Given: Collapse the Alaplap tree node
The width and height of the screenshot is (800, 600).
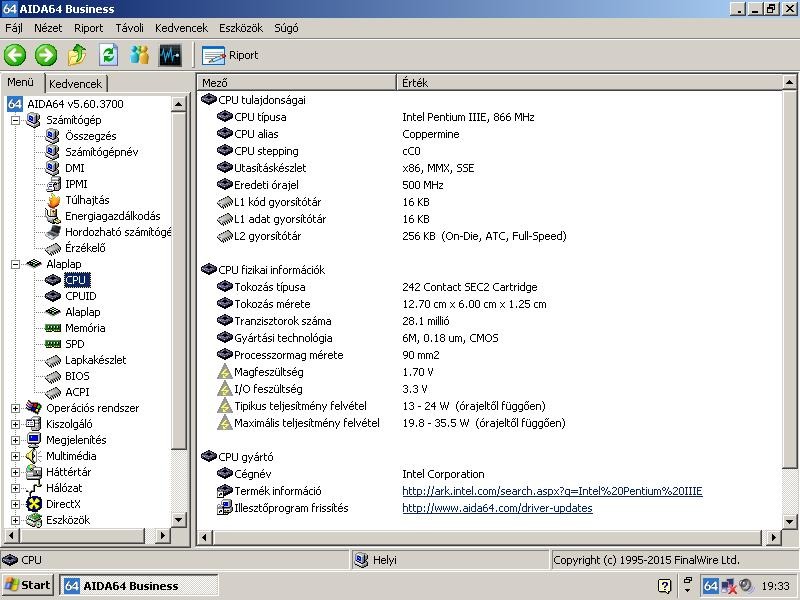Looking at the screenshot, I should pyautogui.click(x=15, y=264).
